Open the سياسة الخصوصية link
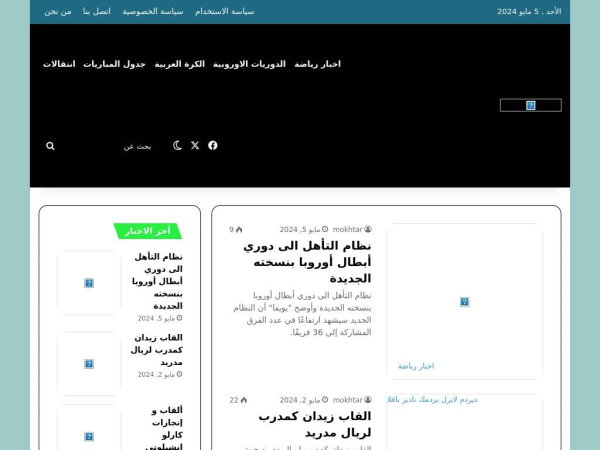Viewport: 600px width, 450px height. pos(153,11)
